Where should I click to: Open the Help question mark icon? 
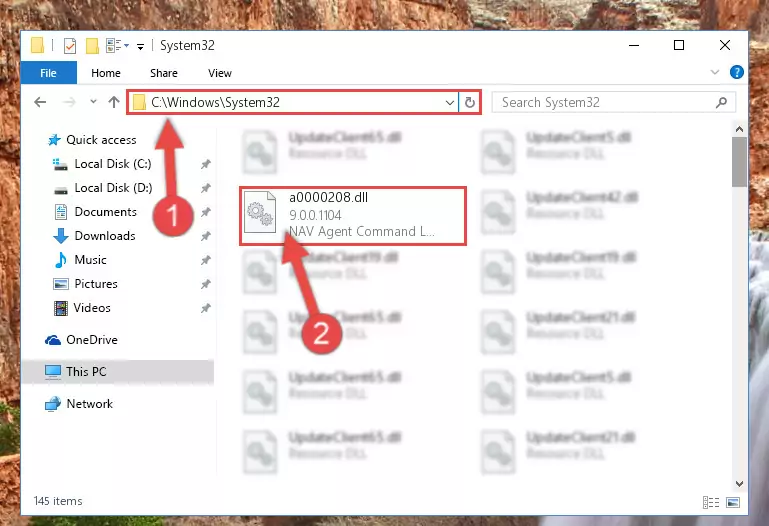click(x=736, y=72)
